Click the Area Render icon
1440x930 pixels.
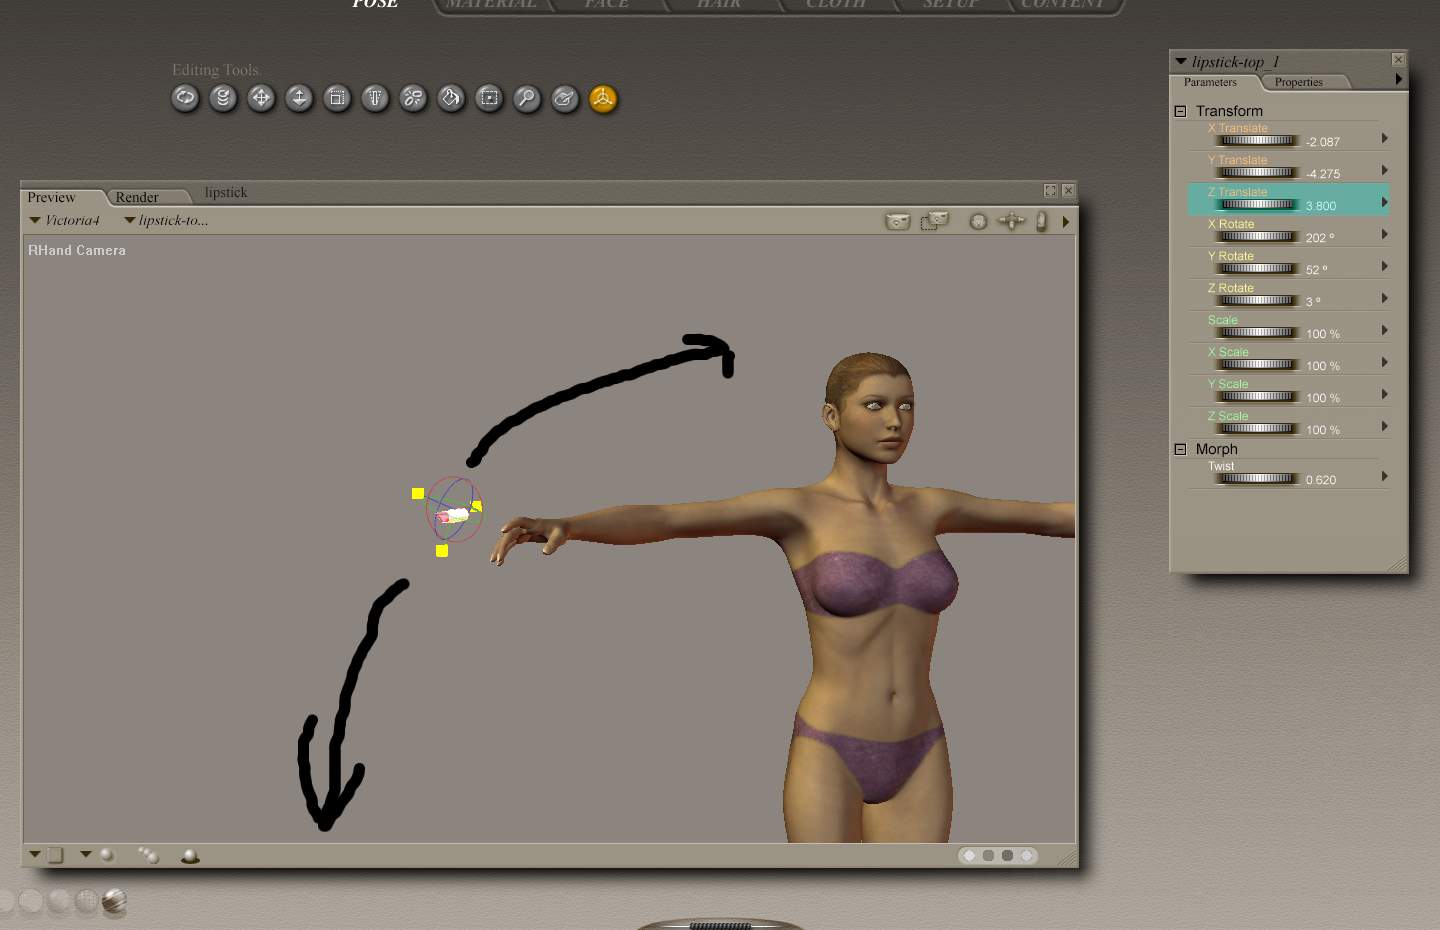coord(934,221)
